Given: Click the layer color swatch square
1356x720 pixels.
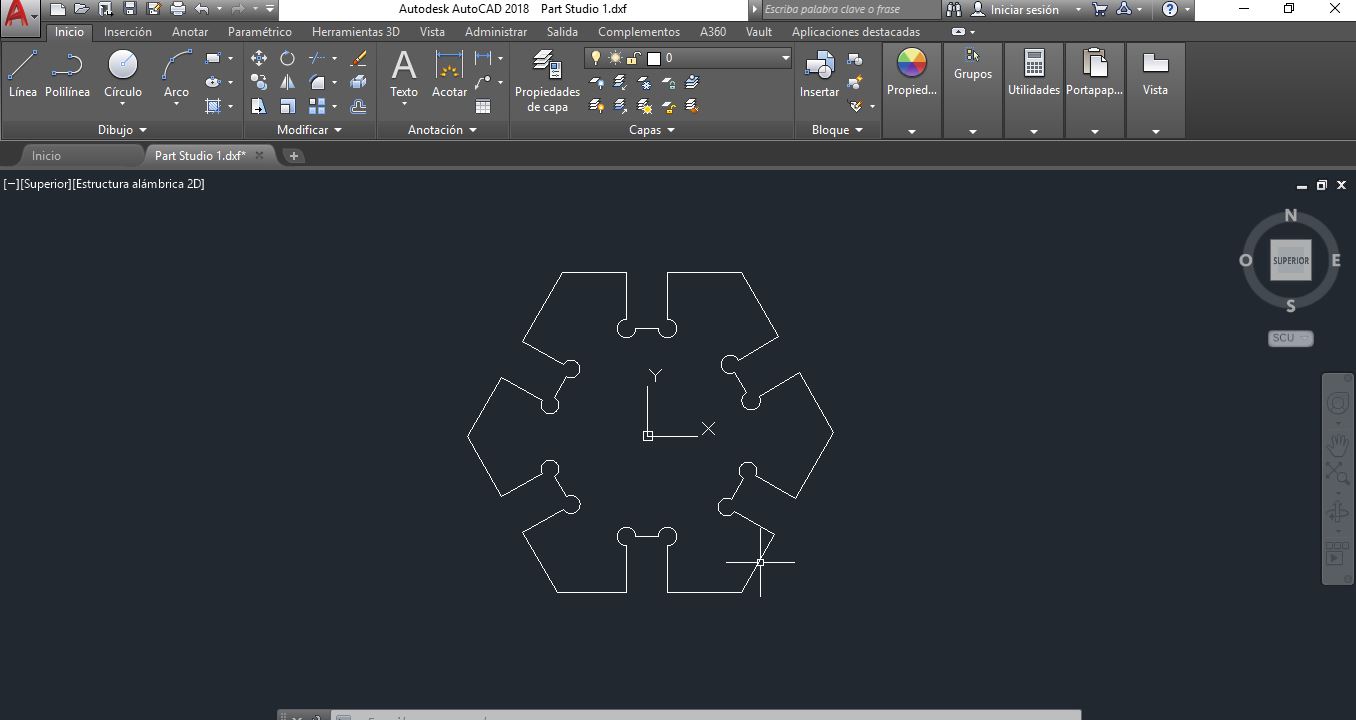Looking at the screenshot, I should point(654,58).
